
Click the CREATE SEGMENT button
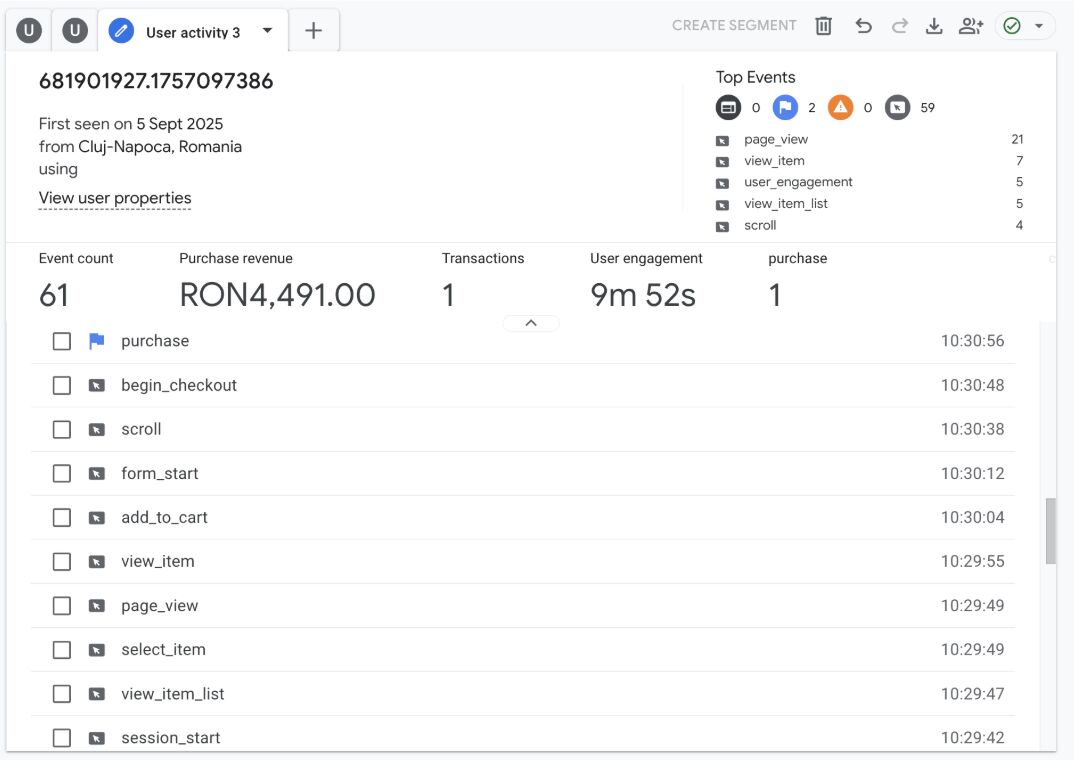tap(734, 25)
